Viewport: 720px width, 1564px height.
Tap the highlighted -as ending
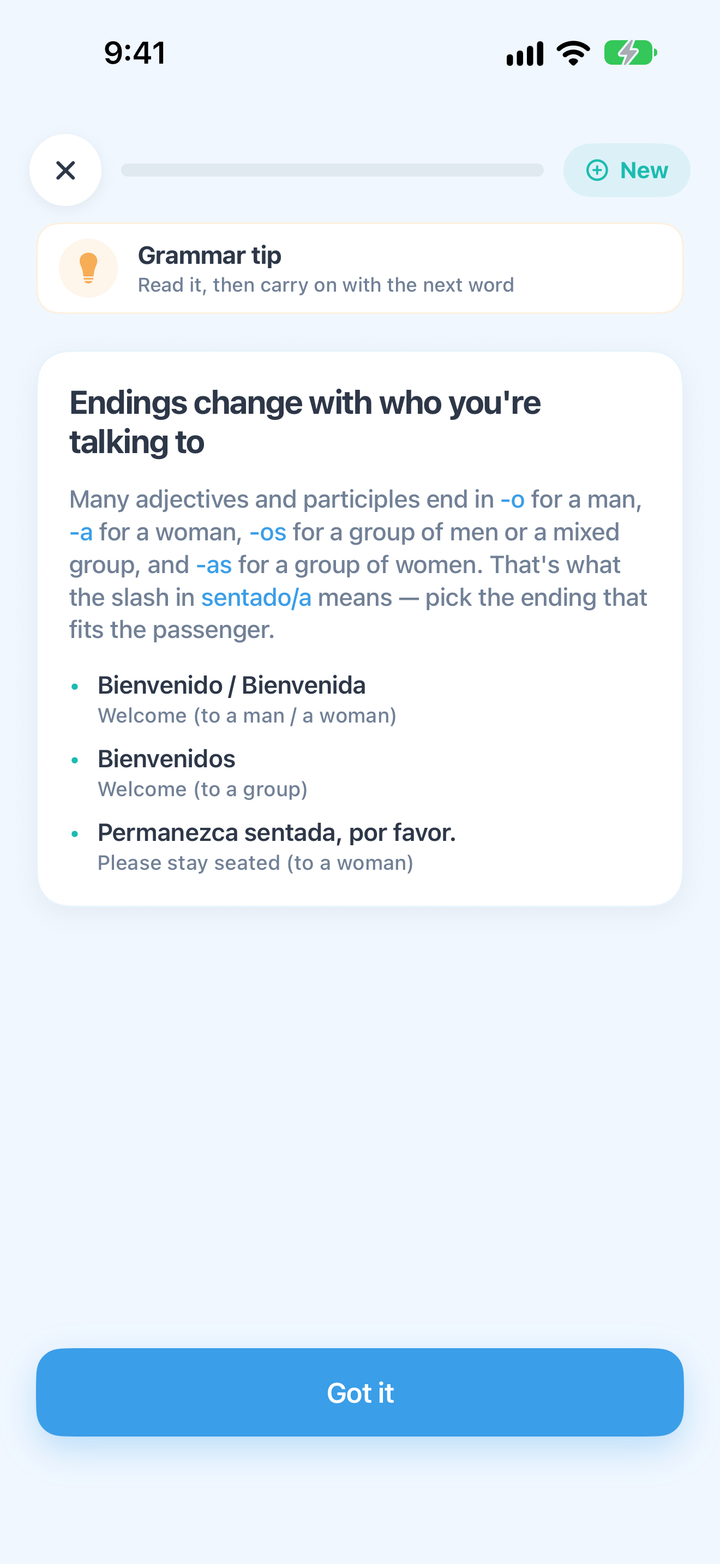214,565
